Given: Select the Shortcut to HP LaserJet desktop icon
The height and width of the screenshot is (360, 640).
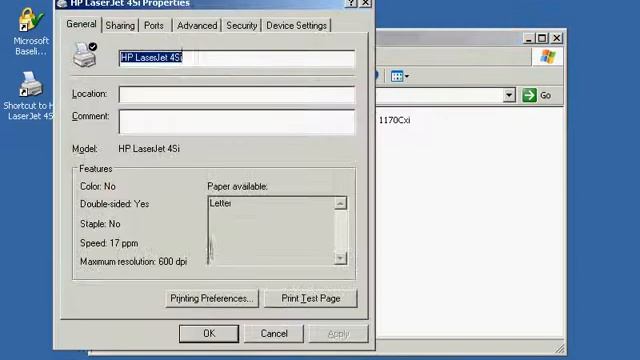Looking at the screenshot, I should (x=29, y=96).
